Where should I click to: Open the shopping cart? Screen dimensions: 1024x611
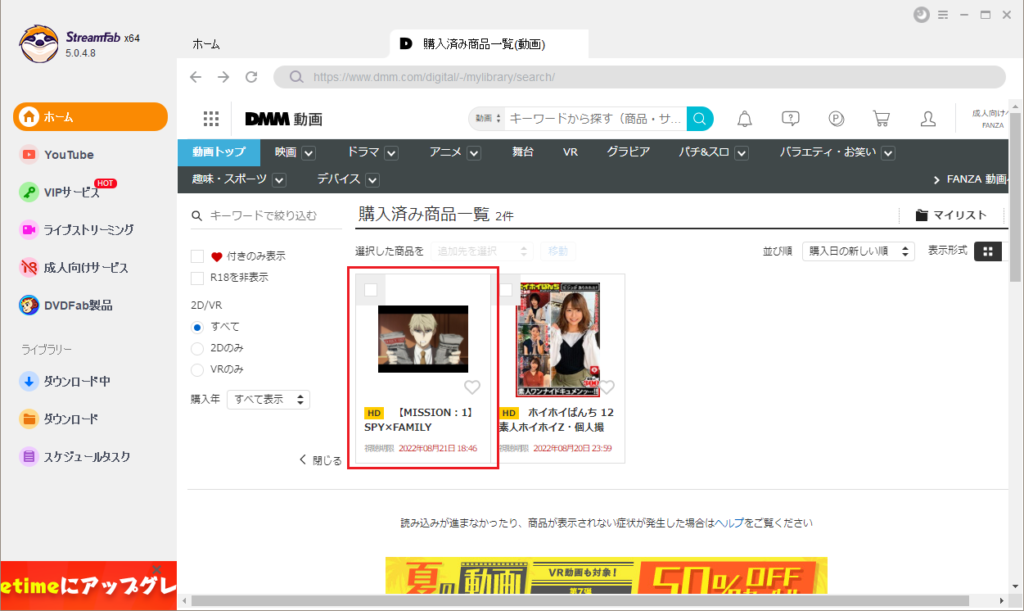[882, 118]
